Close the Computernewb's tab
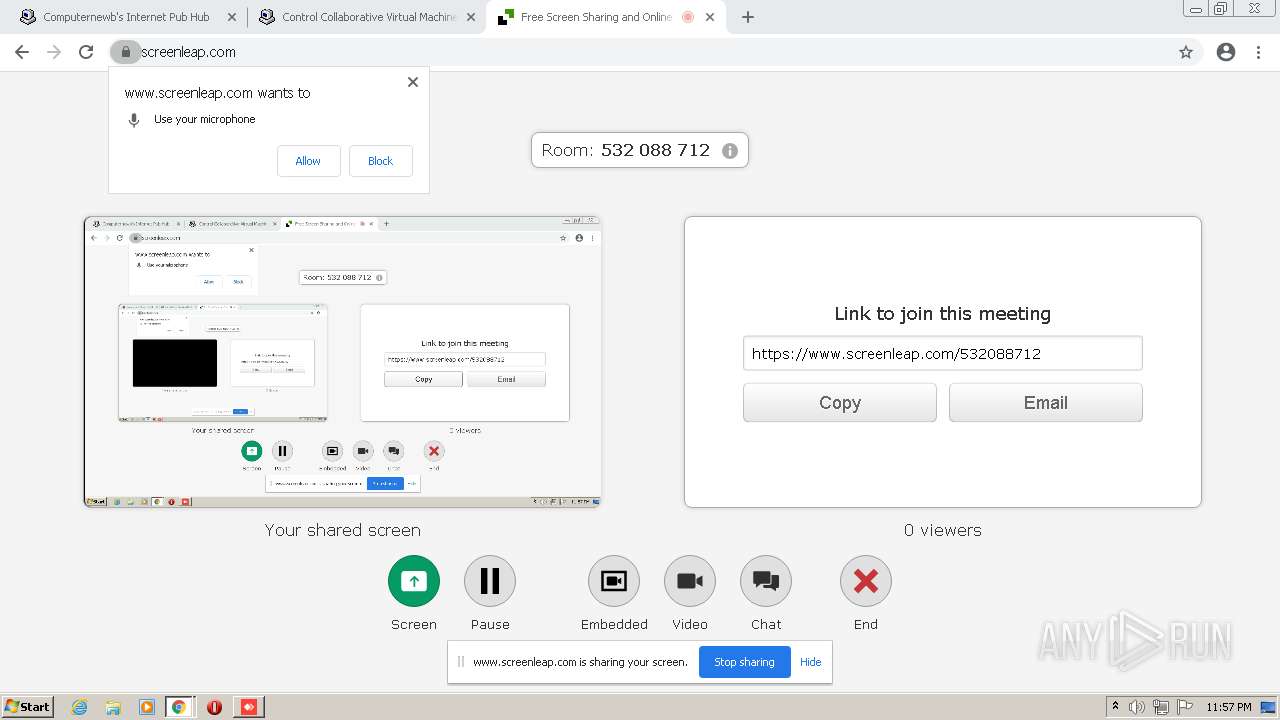Viewport: 1280px width, 720px height. coord(232,17)
